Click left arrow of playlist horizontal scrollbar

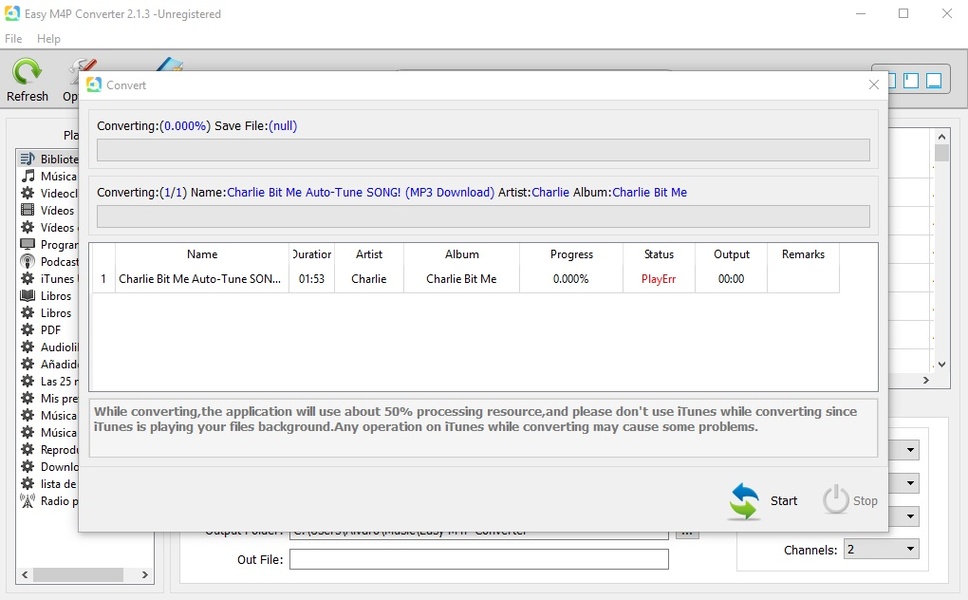pos(25,575)
